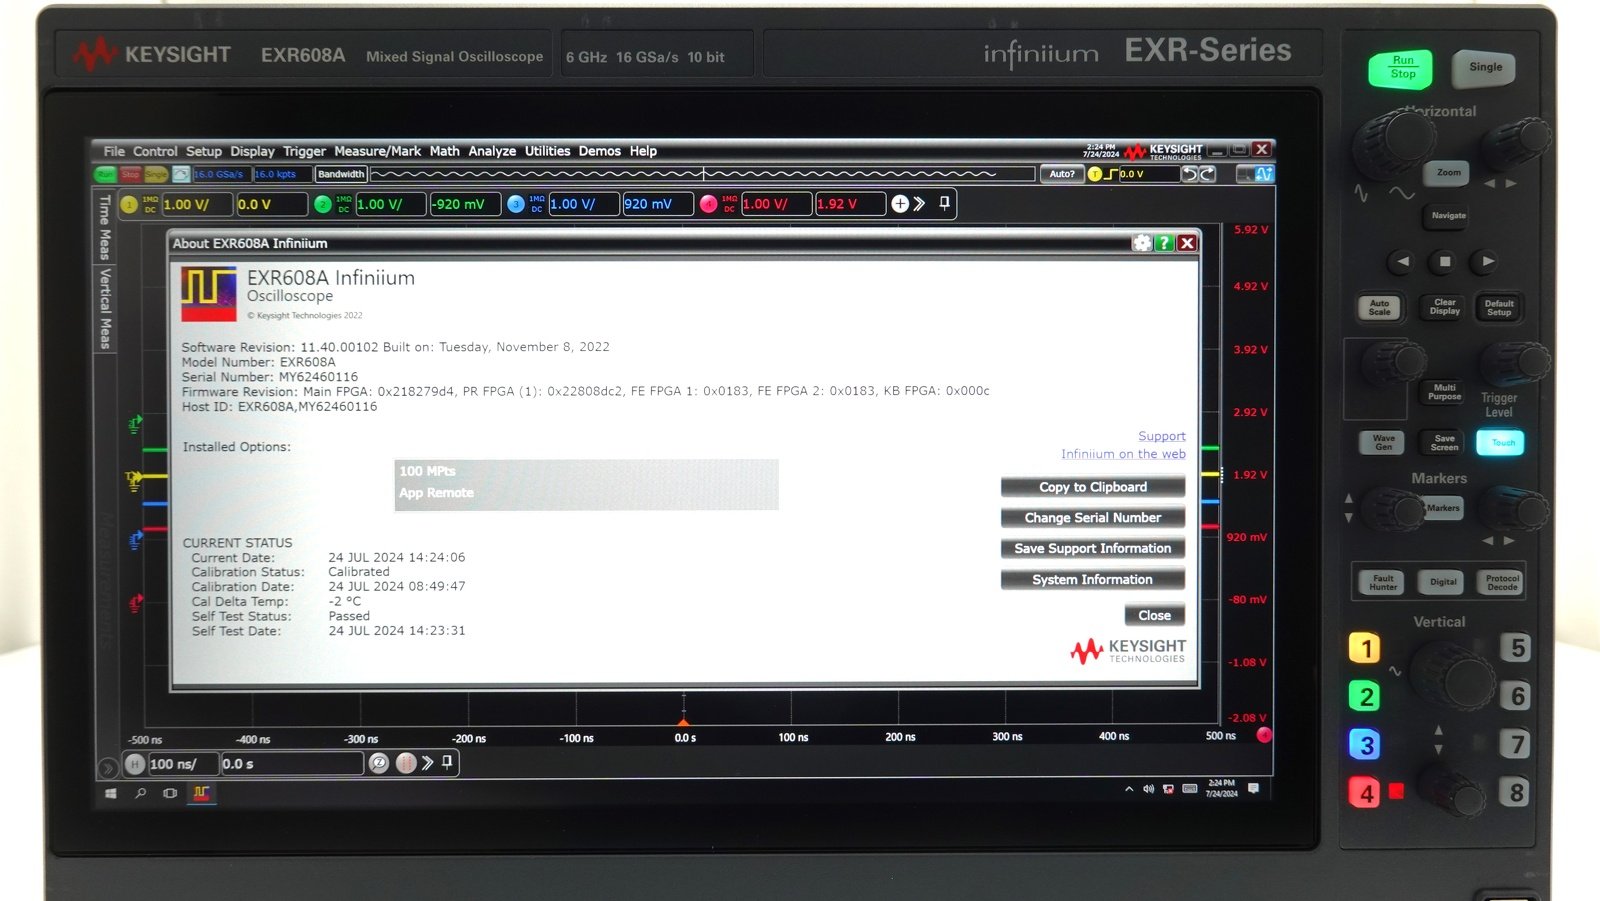This screenshot has height=901, width=1600.
Task: Click the Auto? trigger mode button
Action: click(x=1062, y=174)
